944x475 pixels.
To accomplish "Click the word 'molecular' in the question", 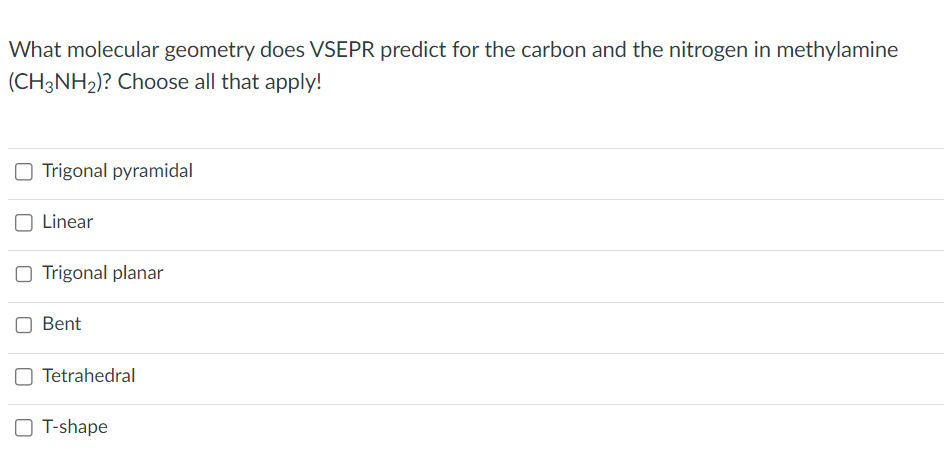I will pyautogui.click(x=113, y=49).
